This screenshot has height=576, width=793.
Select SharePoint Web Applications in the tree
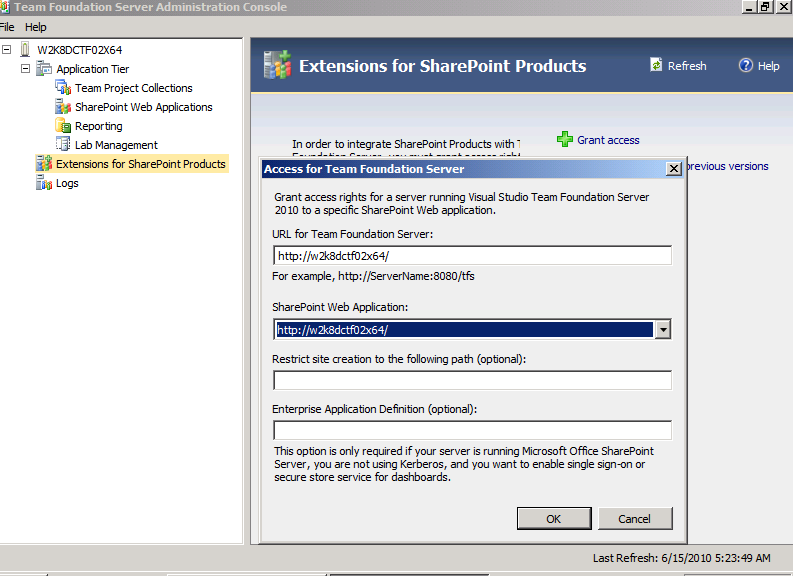tap(144, 107)
